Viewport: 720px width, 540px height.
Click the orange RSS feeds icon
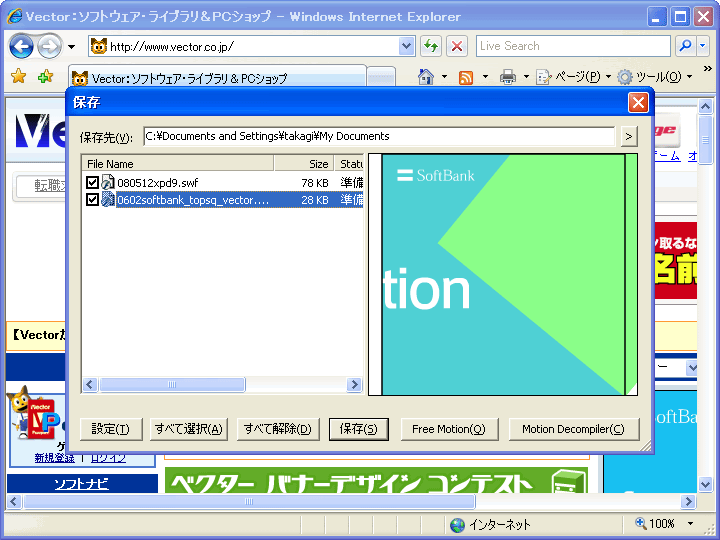click(x=466, y=77)
